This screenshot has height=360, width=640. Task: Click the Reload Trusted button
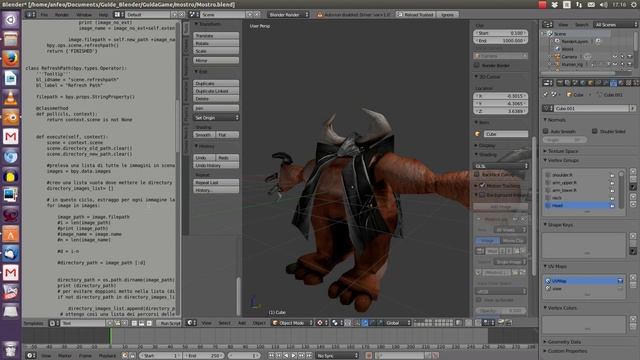point(416,14)
